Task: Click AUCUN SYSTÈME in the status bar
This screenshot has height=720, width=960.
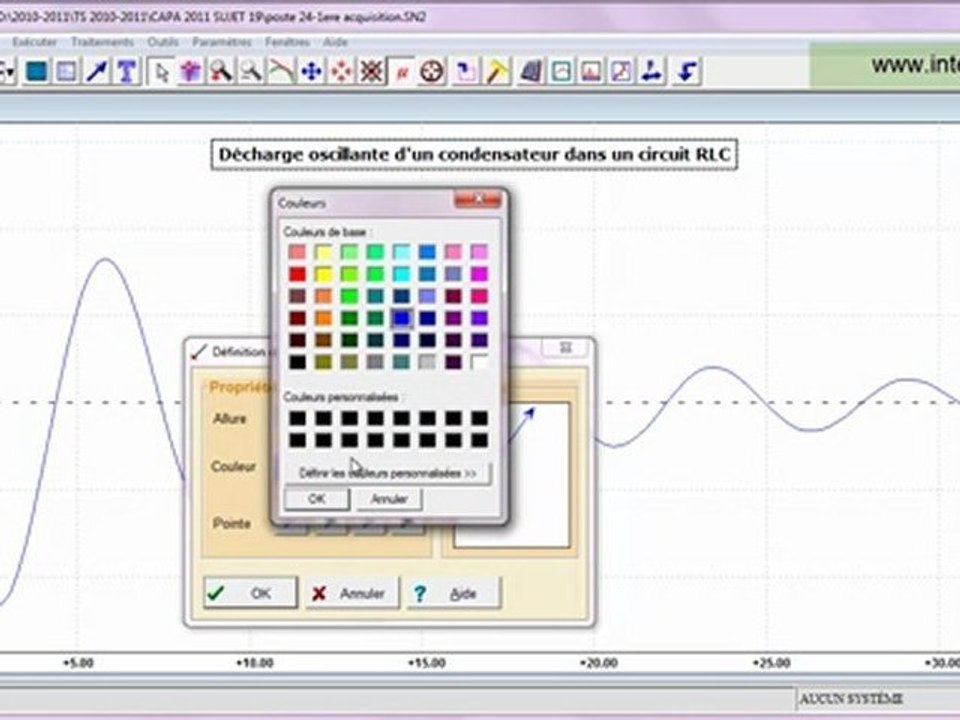Action: (851, 699)
